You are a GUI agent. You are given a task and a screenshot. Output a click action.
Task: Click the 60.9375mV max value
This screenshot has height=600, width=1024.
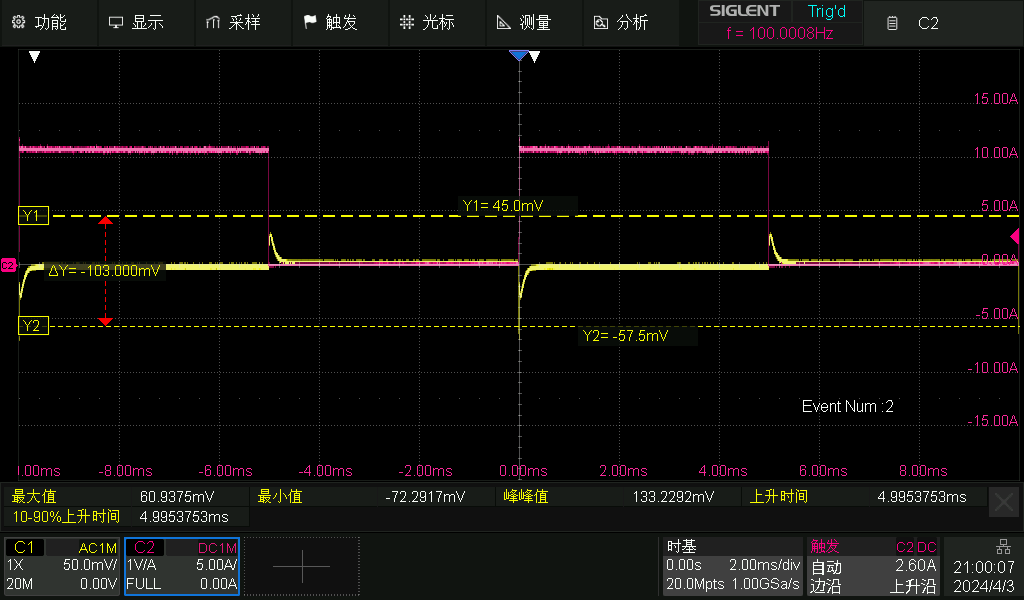[176, 497]
